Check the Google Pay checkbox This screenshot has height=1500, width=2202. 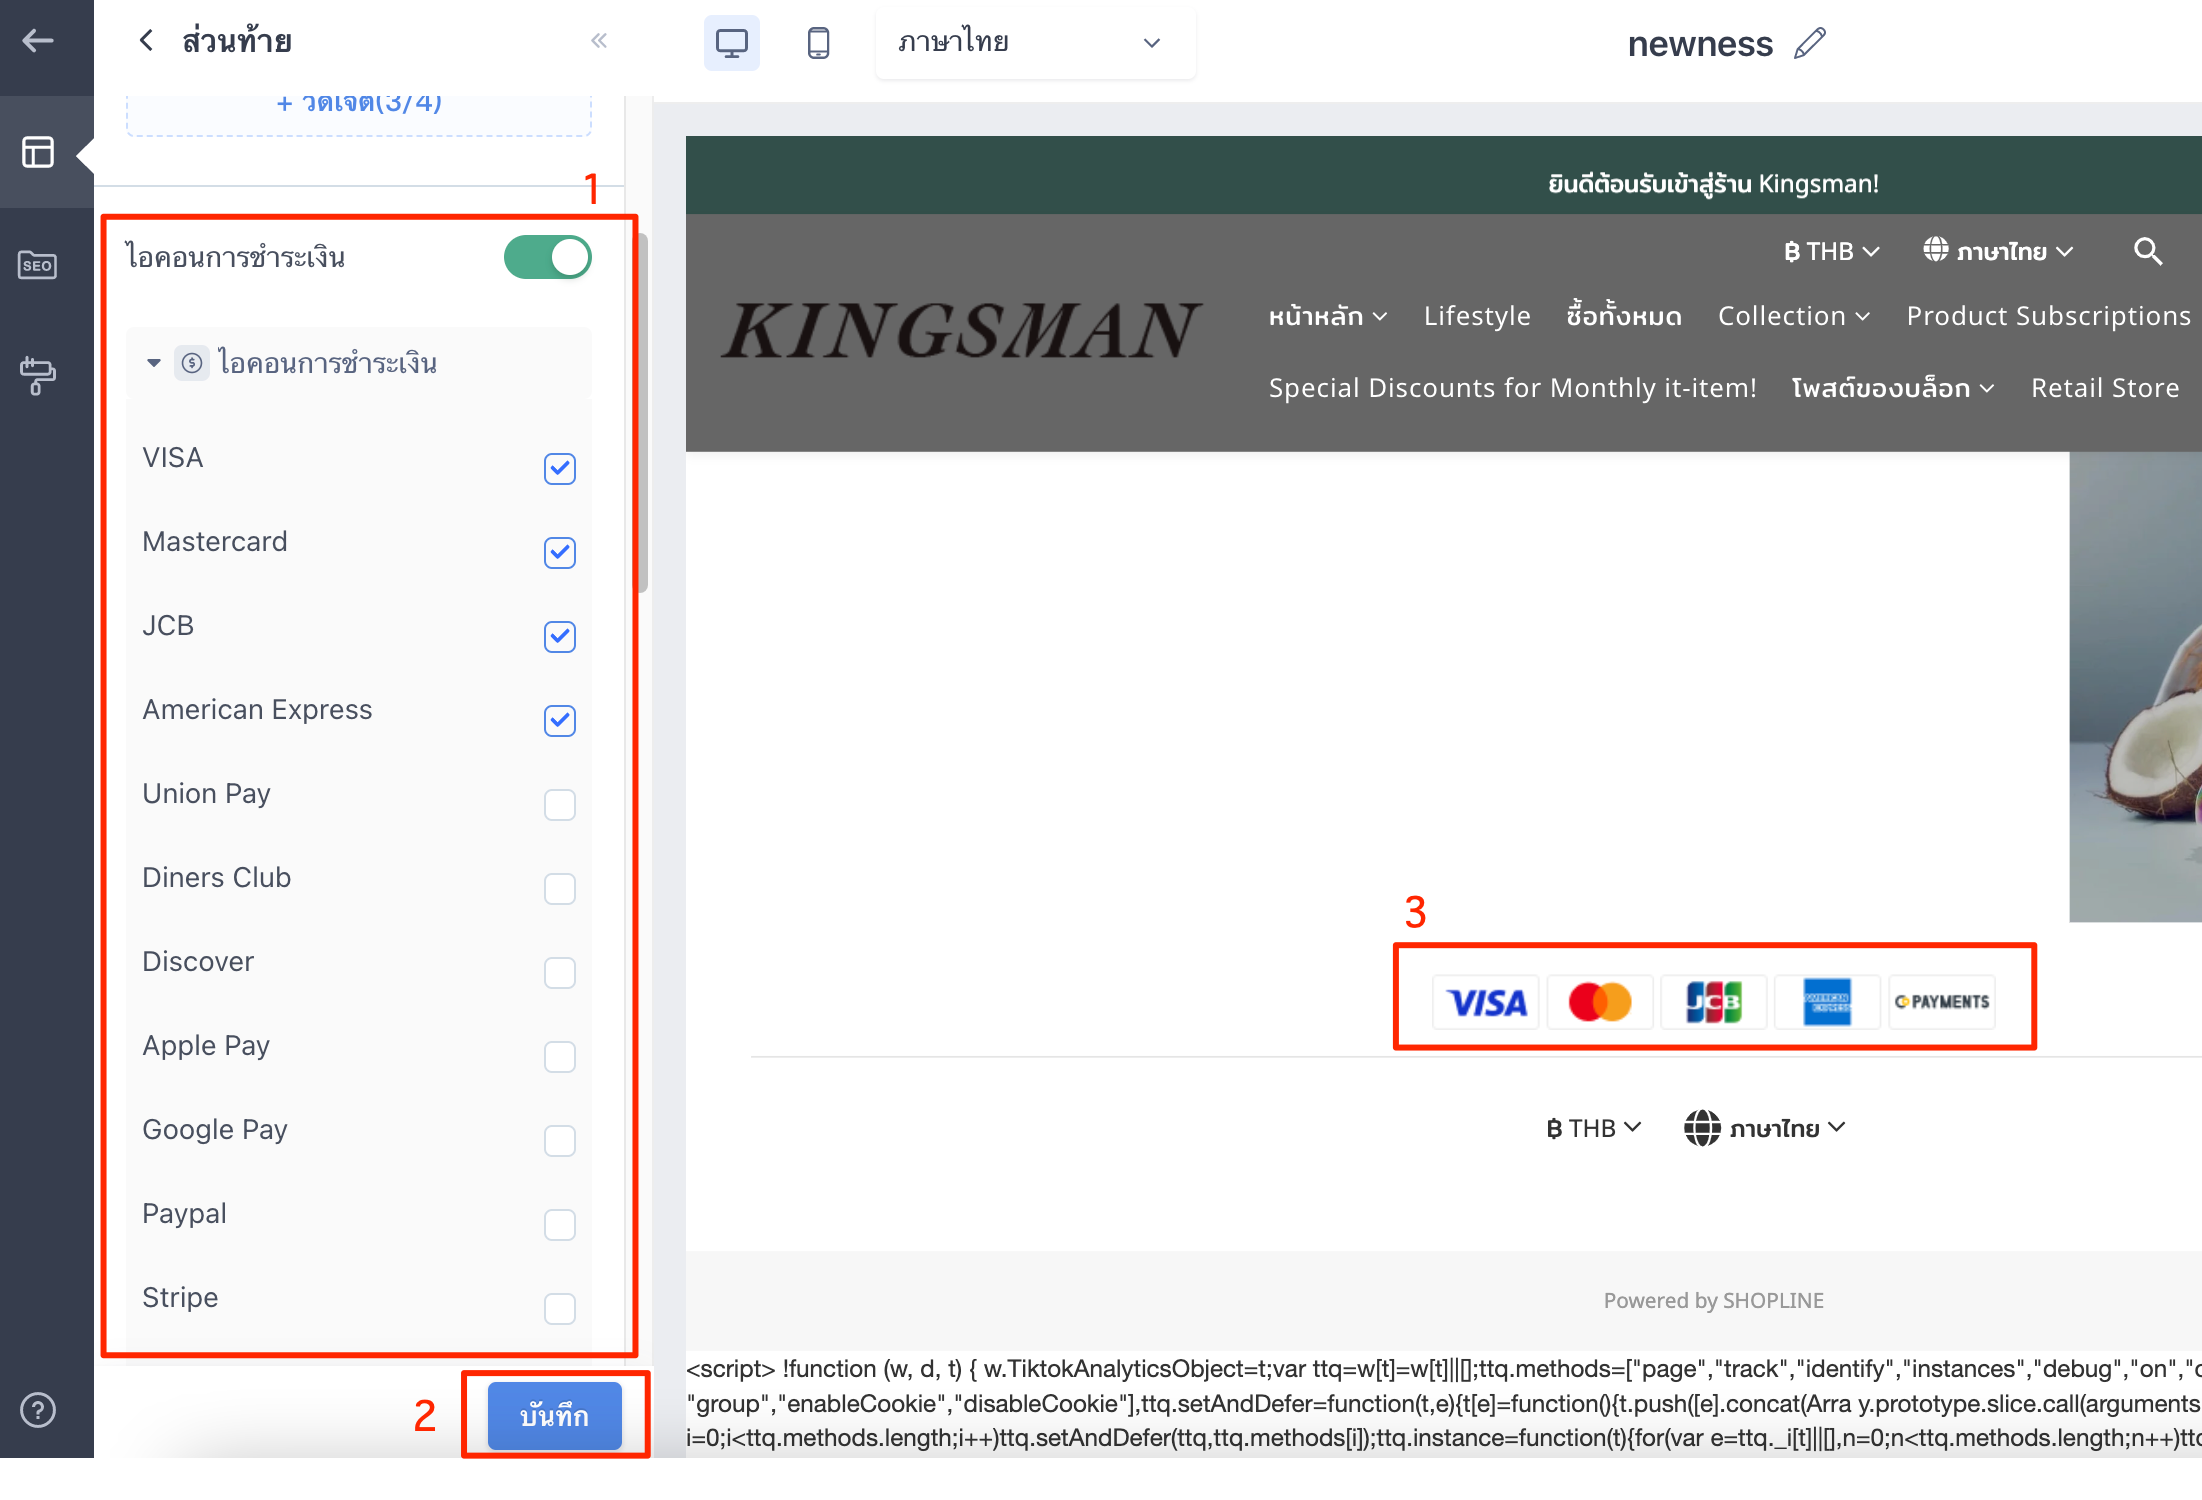click(x=560, y=1140)
